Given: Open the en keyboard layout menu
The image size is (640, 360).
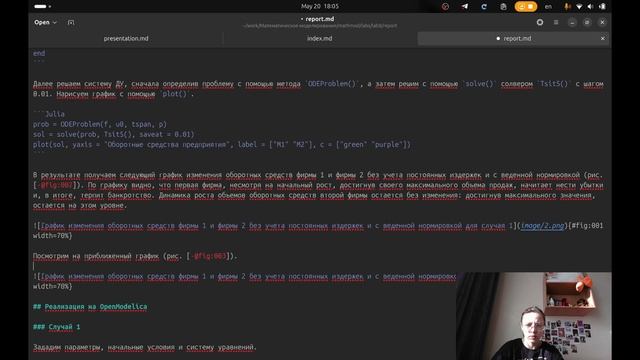Looking at the screenshot, I should point(548,7).
